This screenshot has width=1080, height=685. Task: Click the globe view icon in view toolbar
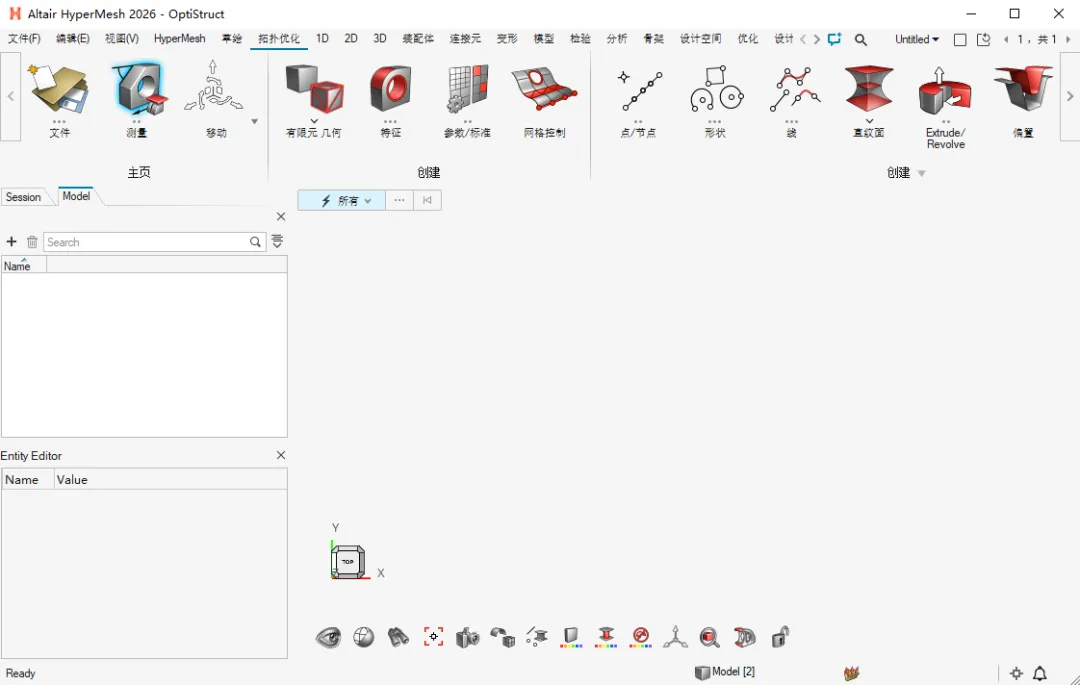(364, 637)
